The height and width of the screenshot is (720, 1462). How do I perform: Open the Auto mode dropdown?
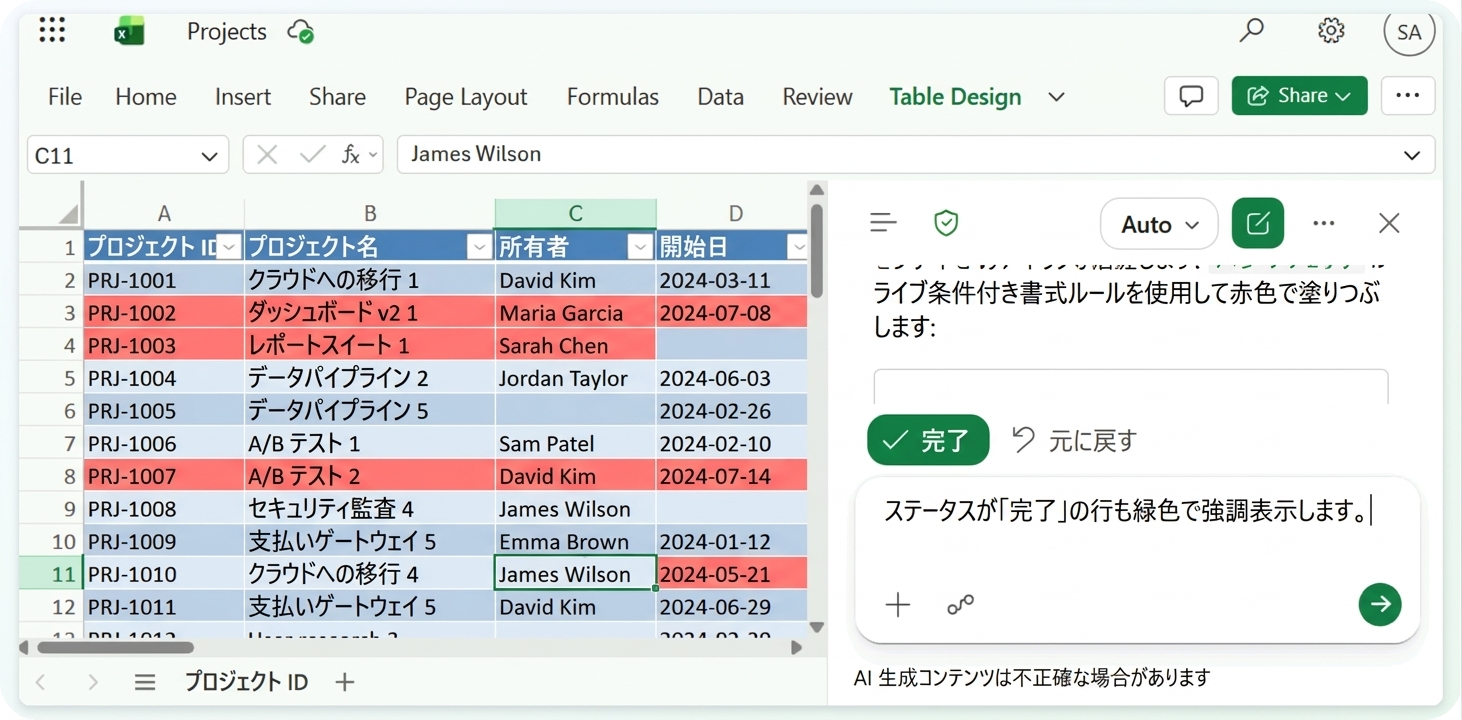click(1159, 224)
